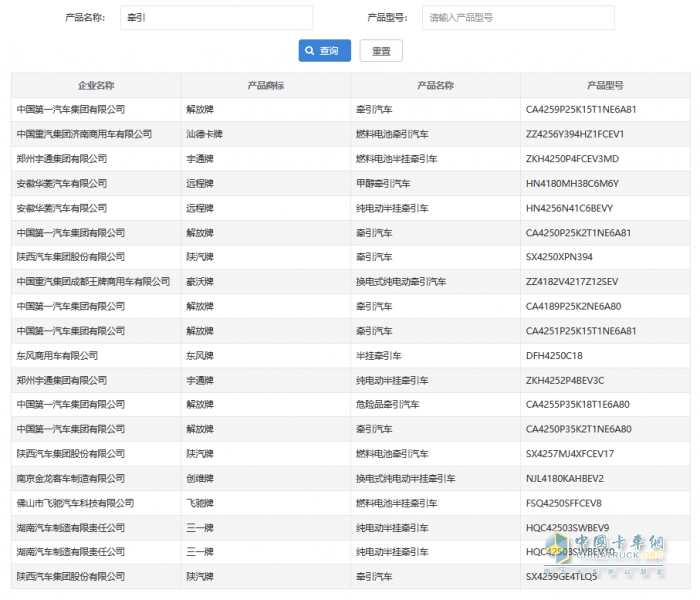Select model cell NJL4180KAHBEV2
The height and width of the screenshot is (600, 700).
tap(565, 479)
